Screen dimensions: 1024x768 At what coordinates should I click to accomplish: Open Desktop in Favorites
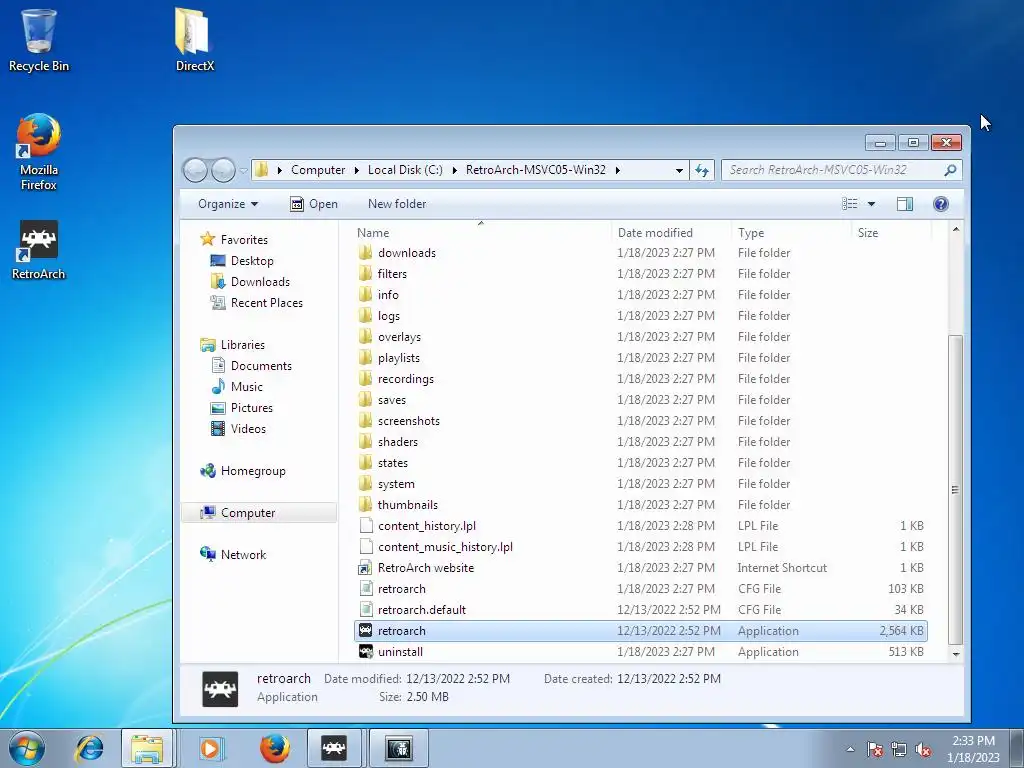[x=252, y=261]
